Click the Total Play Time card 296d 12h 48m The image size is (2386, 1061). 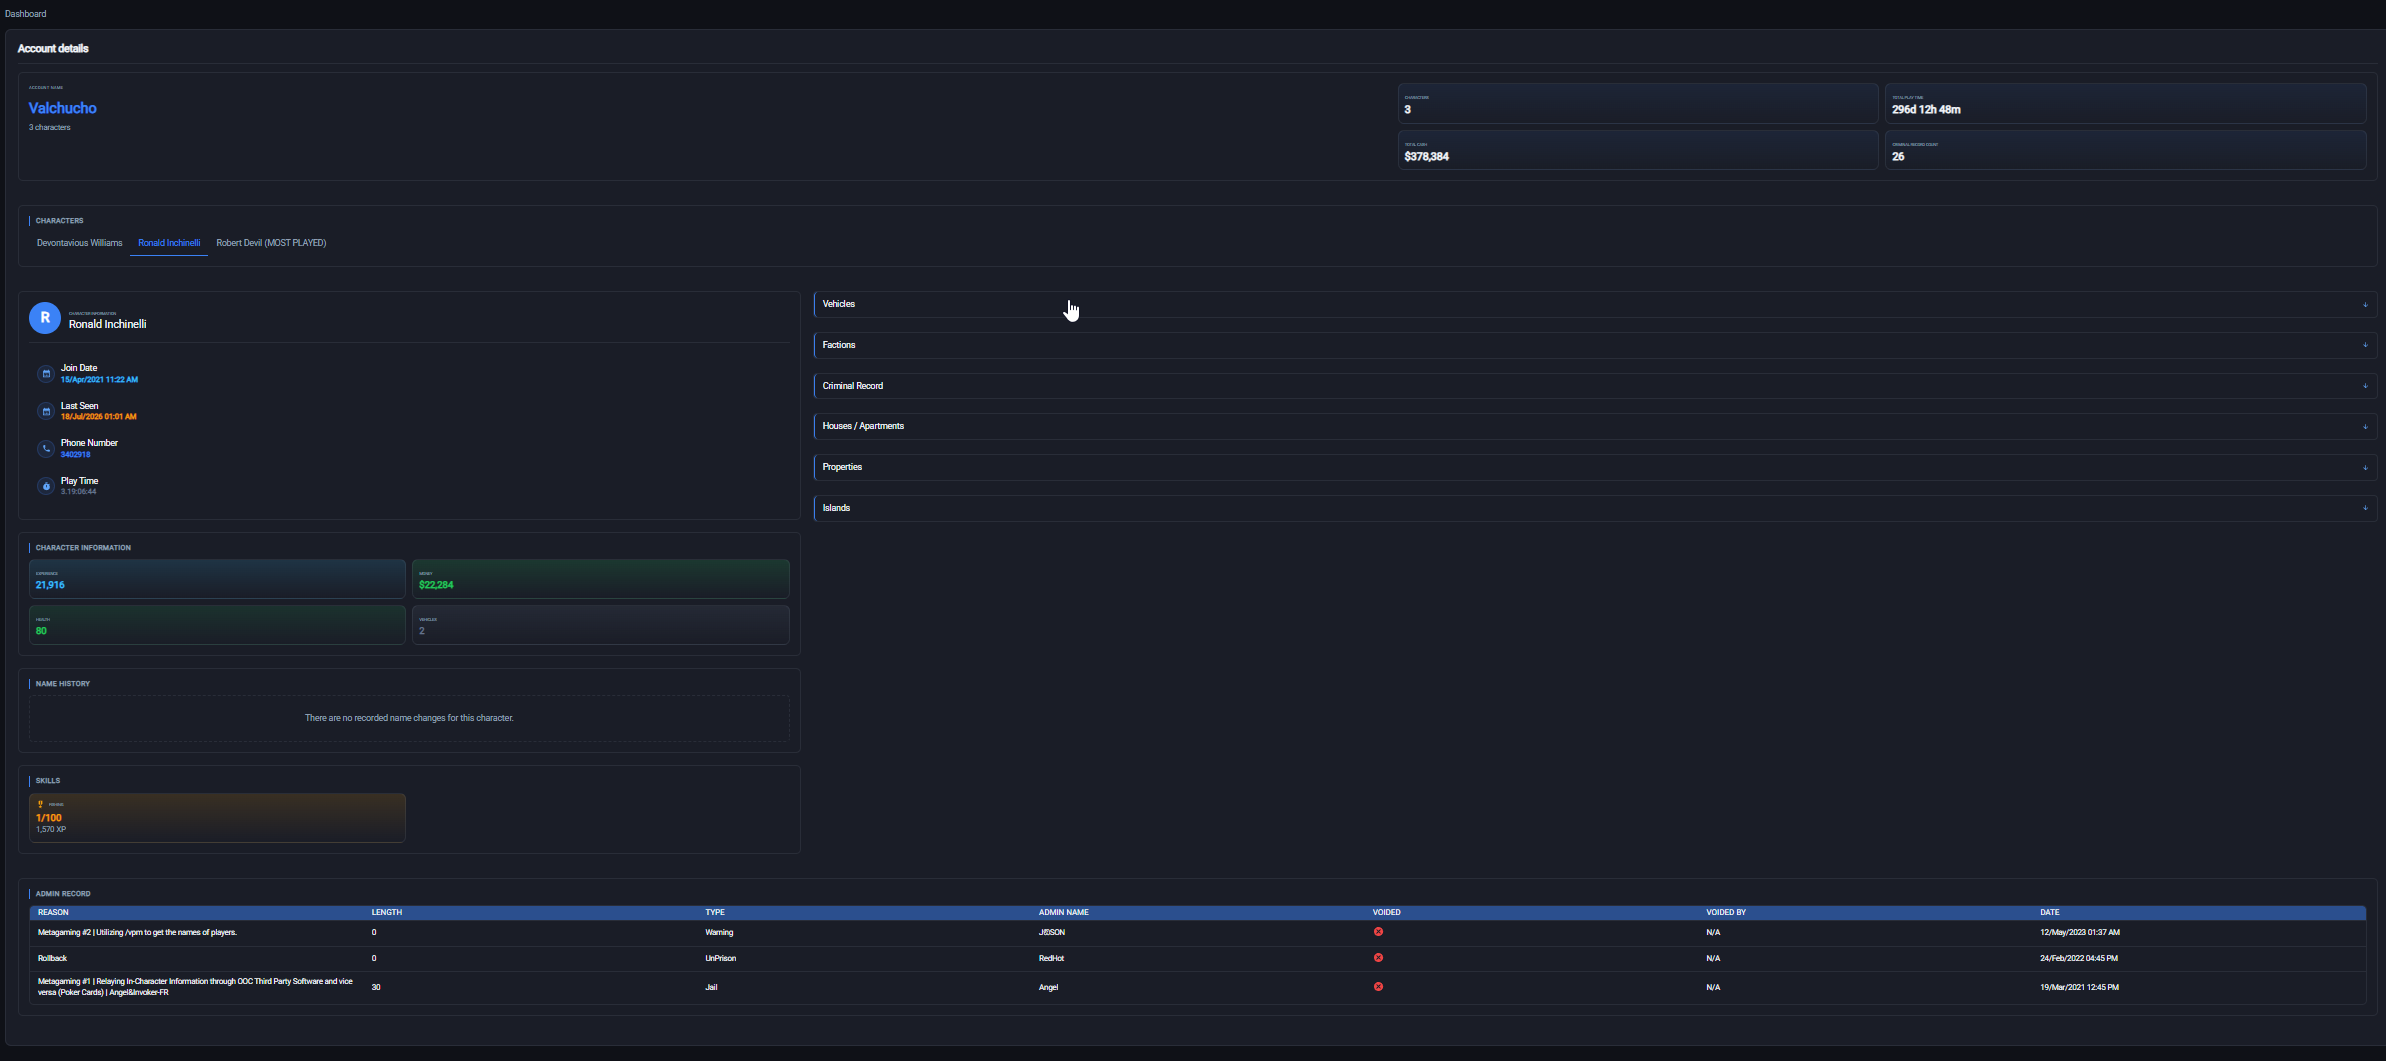pyautogui.click(x=2125, y=104)
